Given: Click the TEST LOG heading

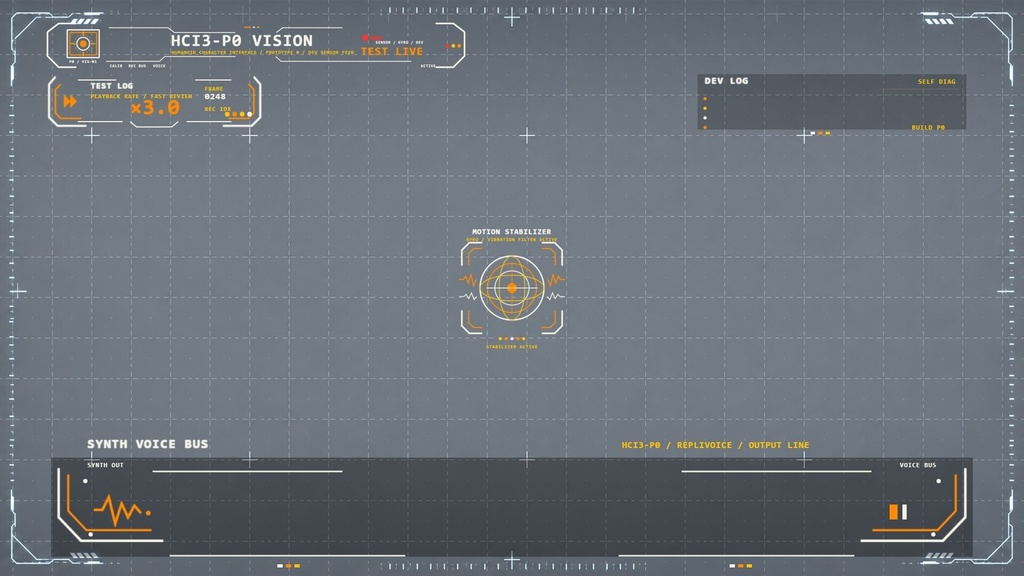Looking at the screenshot, I should [112, 86].
